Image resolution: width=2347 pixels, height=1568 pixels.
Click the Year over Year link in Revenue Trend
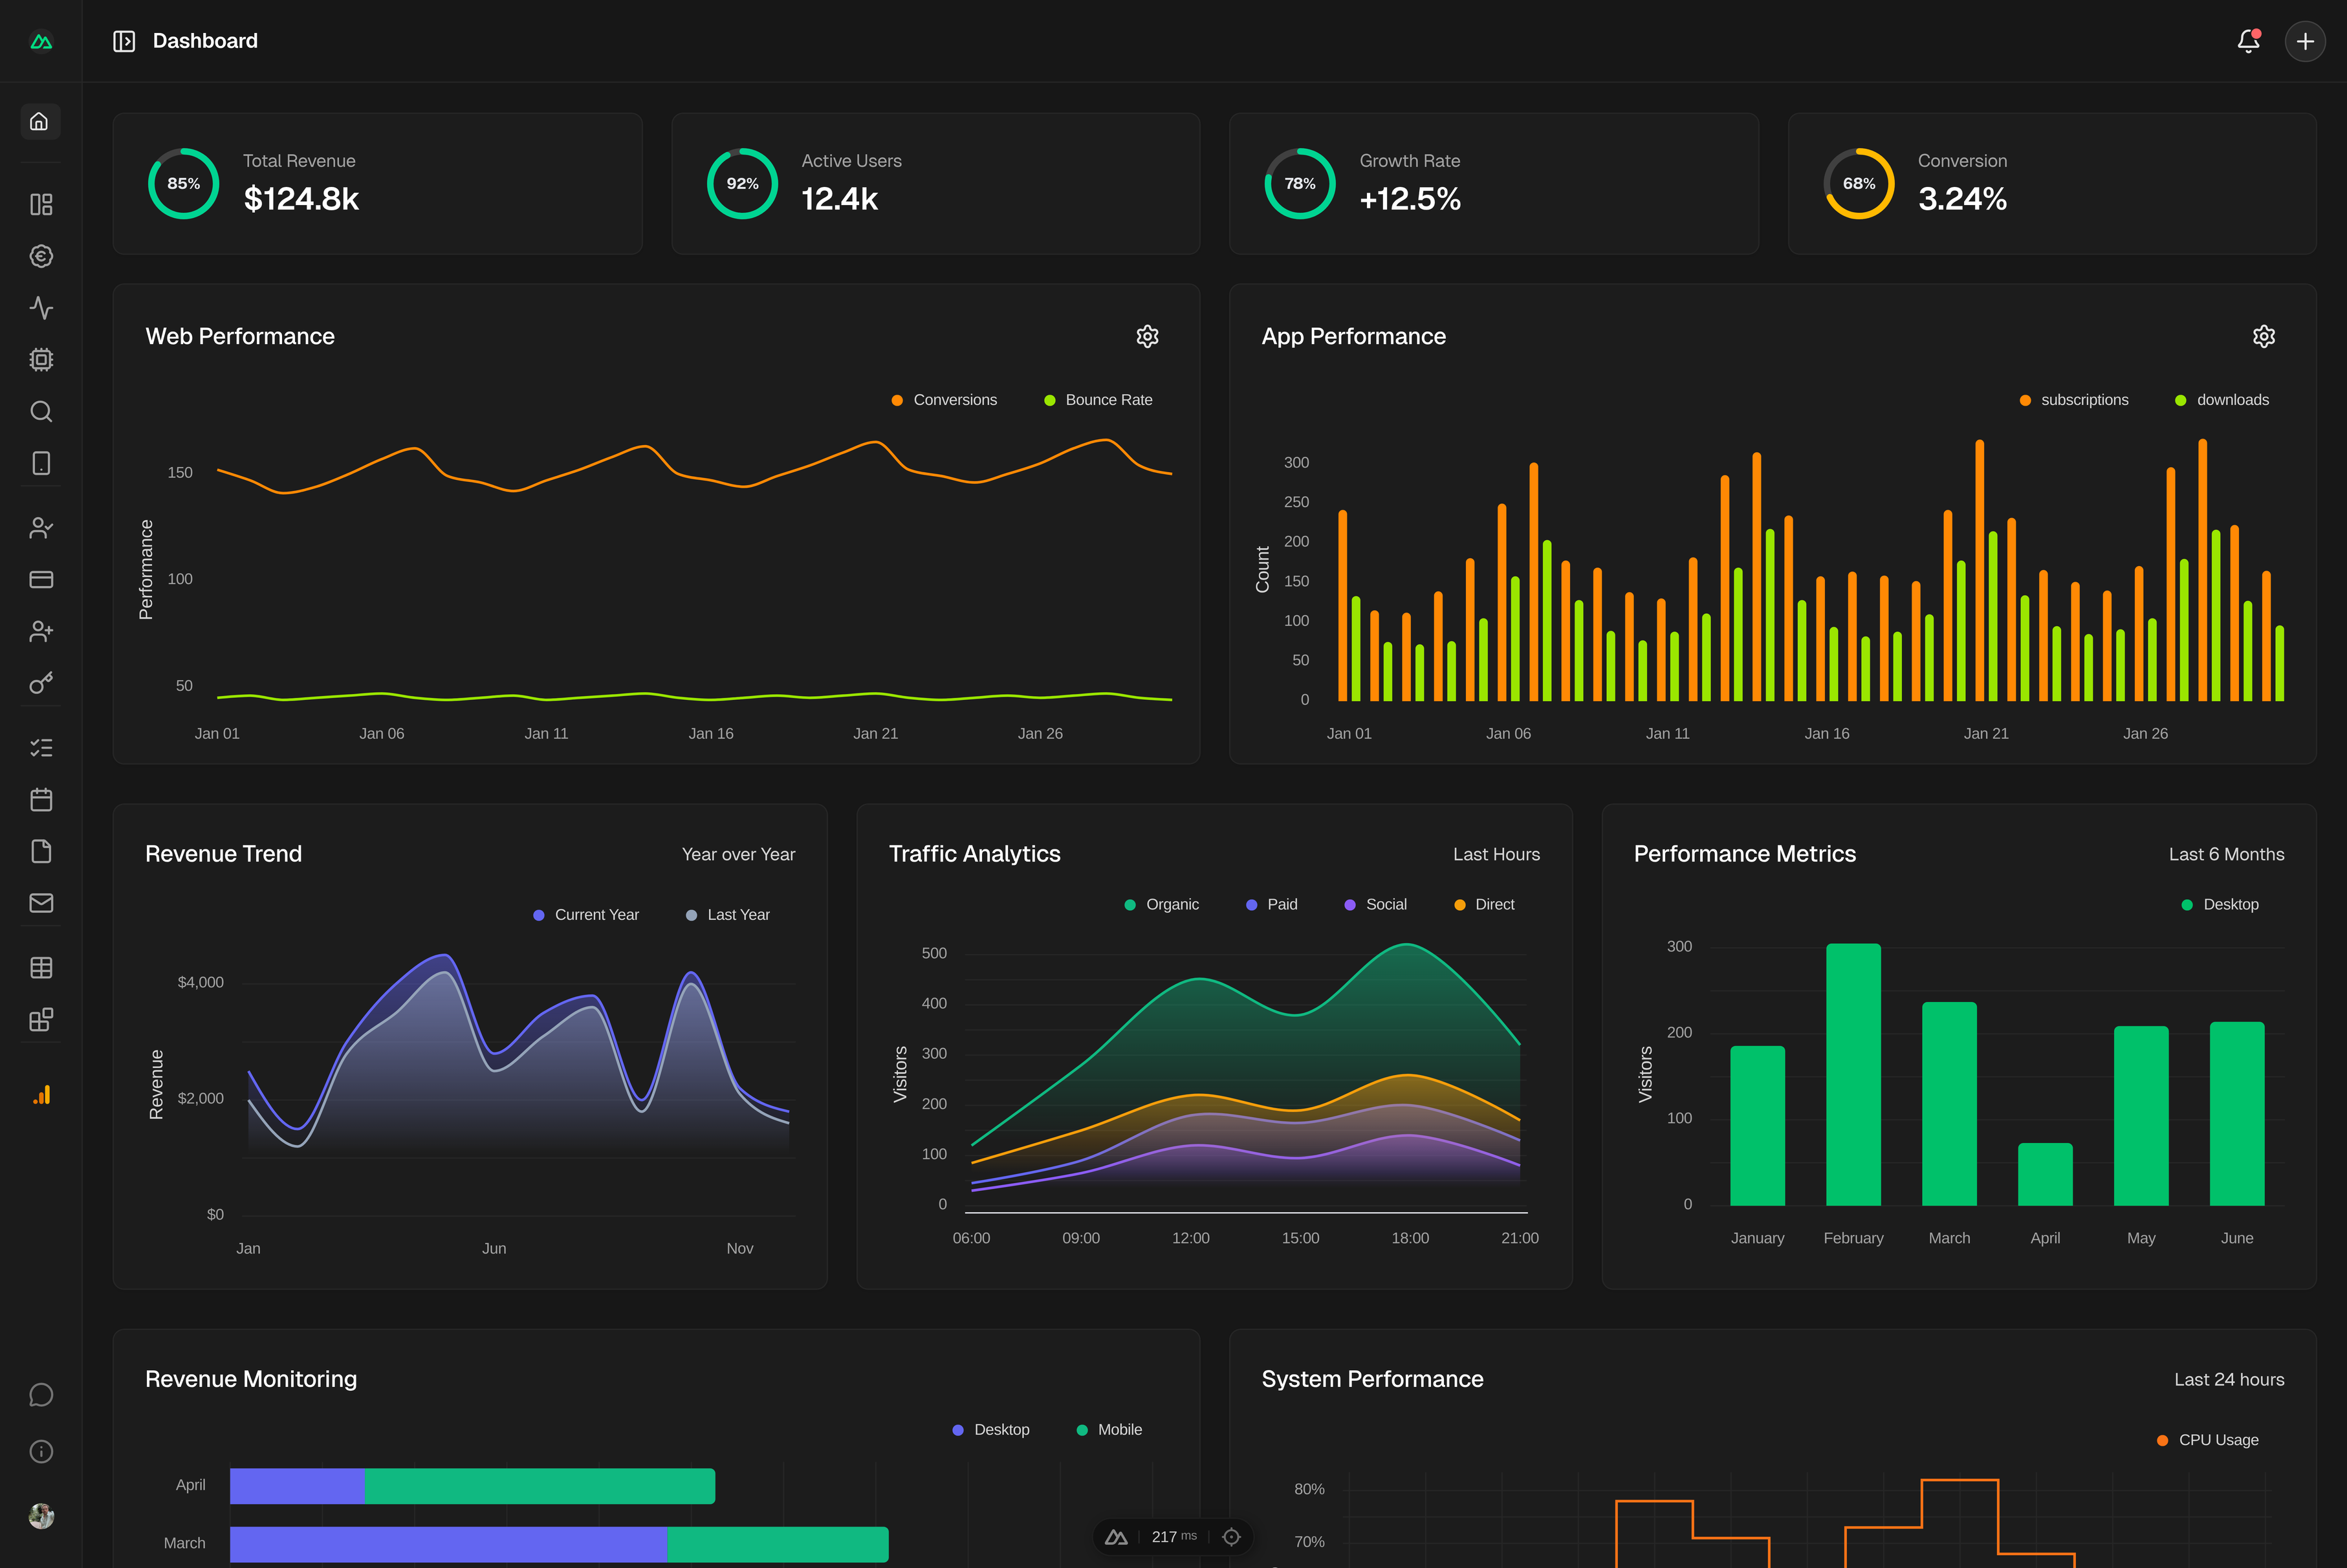point(738,853)
